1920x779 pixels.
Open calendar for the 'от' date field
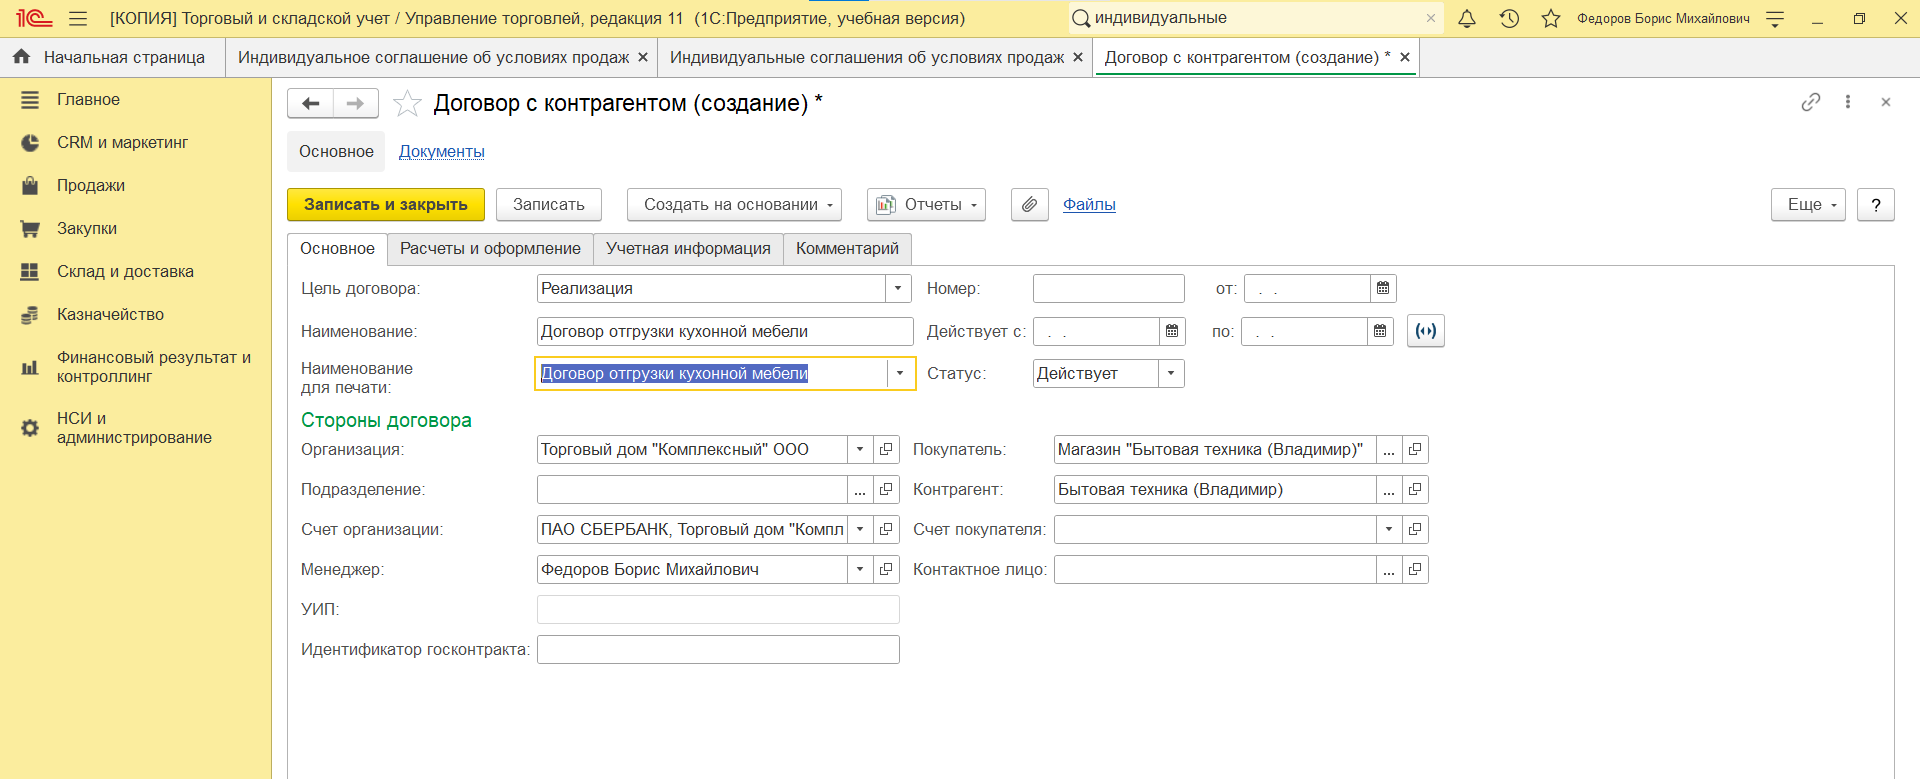coord(1383,288)
